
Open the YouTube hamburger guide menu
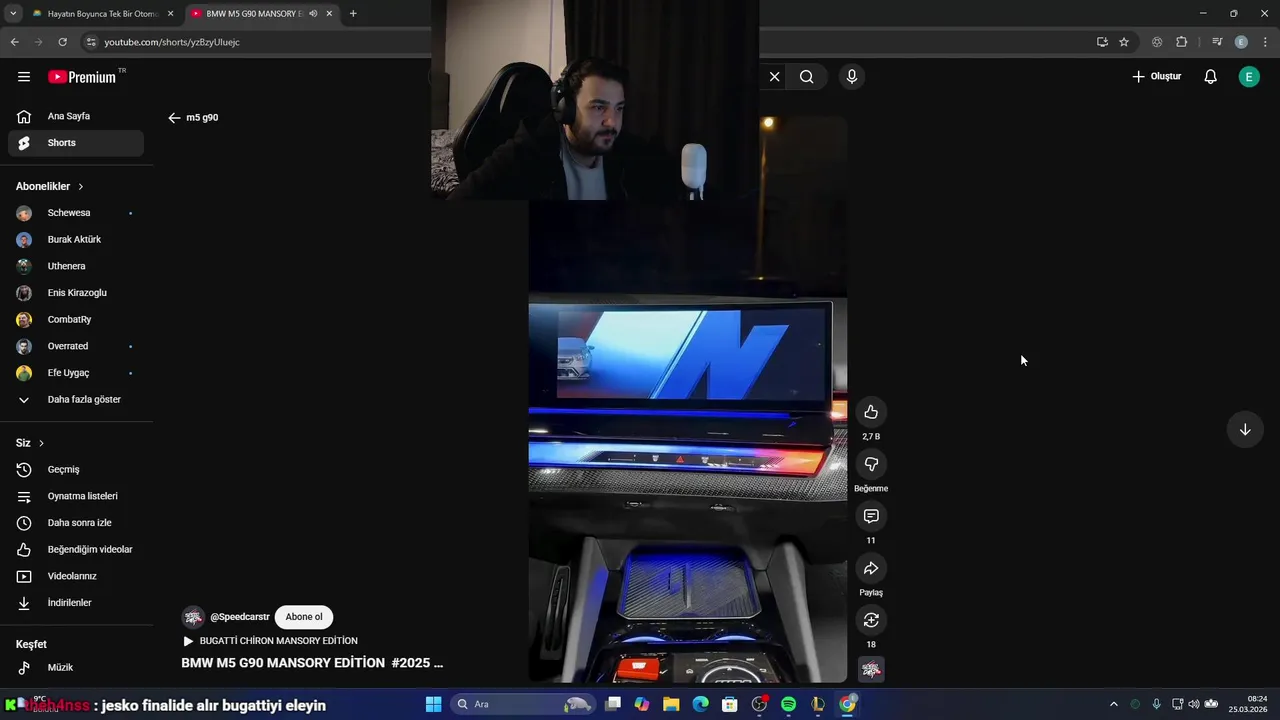click(x=24, y=77)
